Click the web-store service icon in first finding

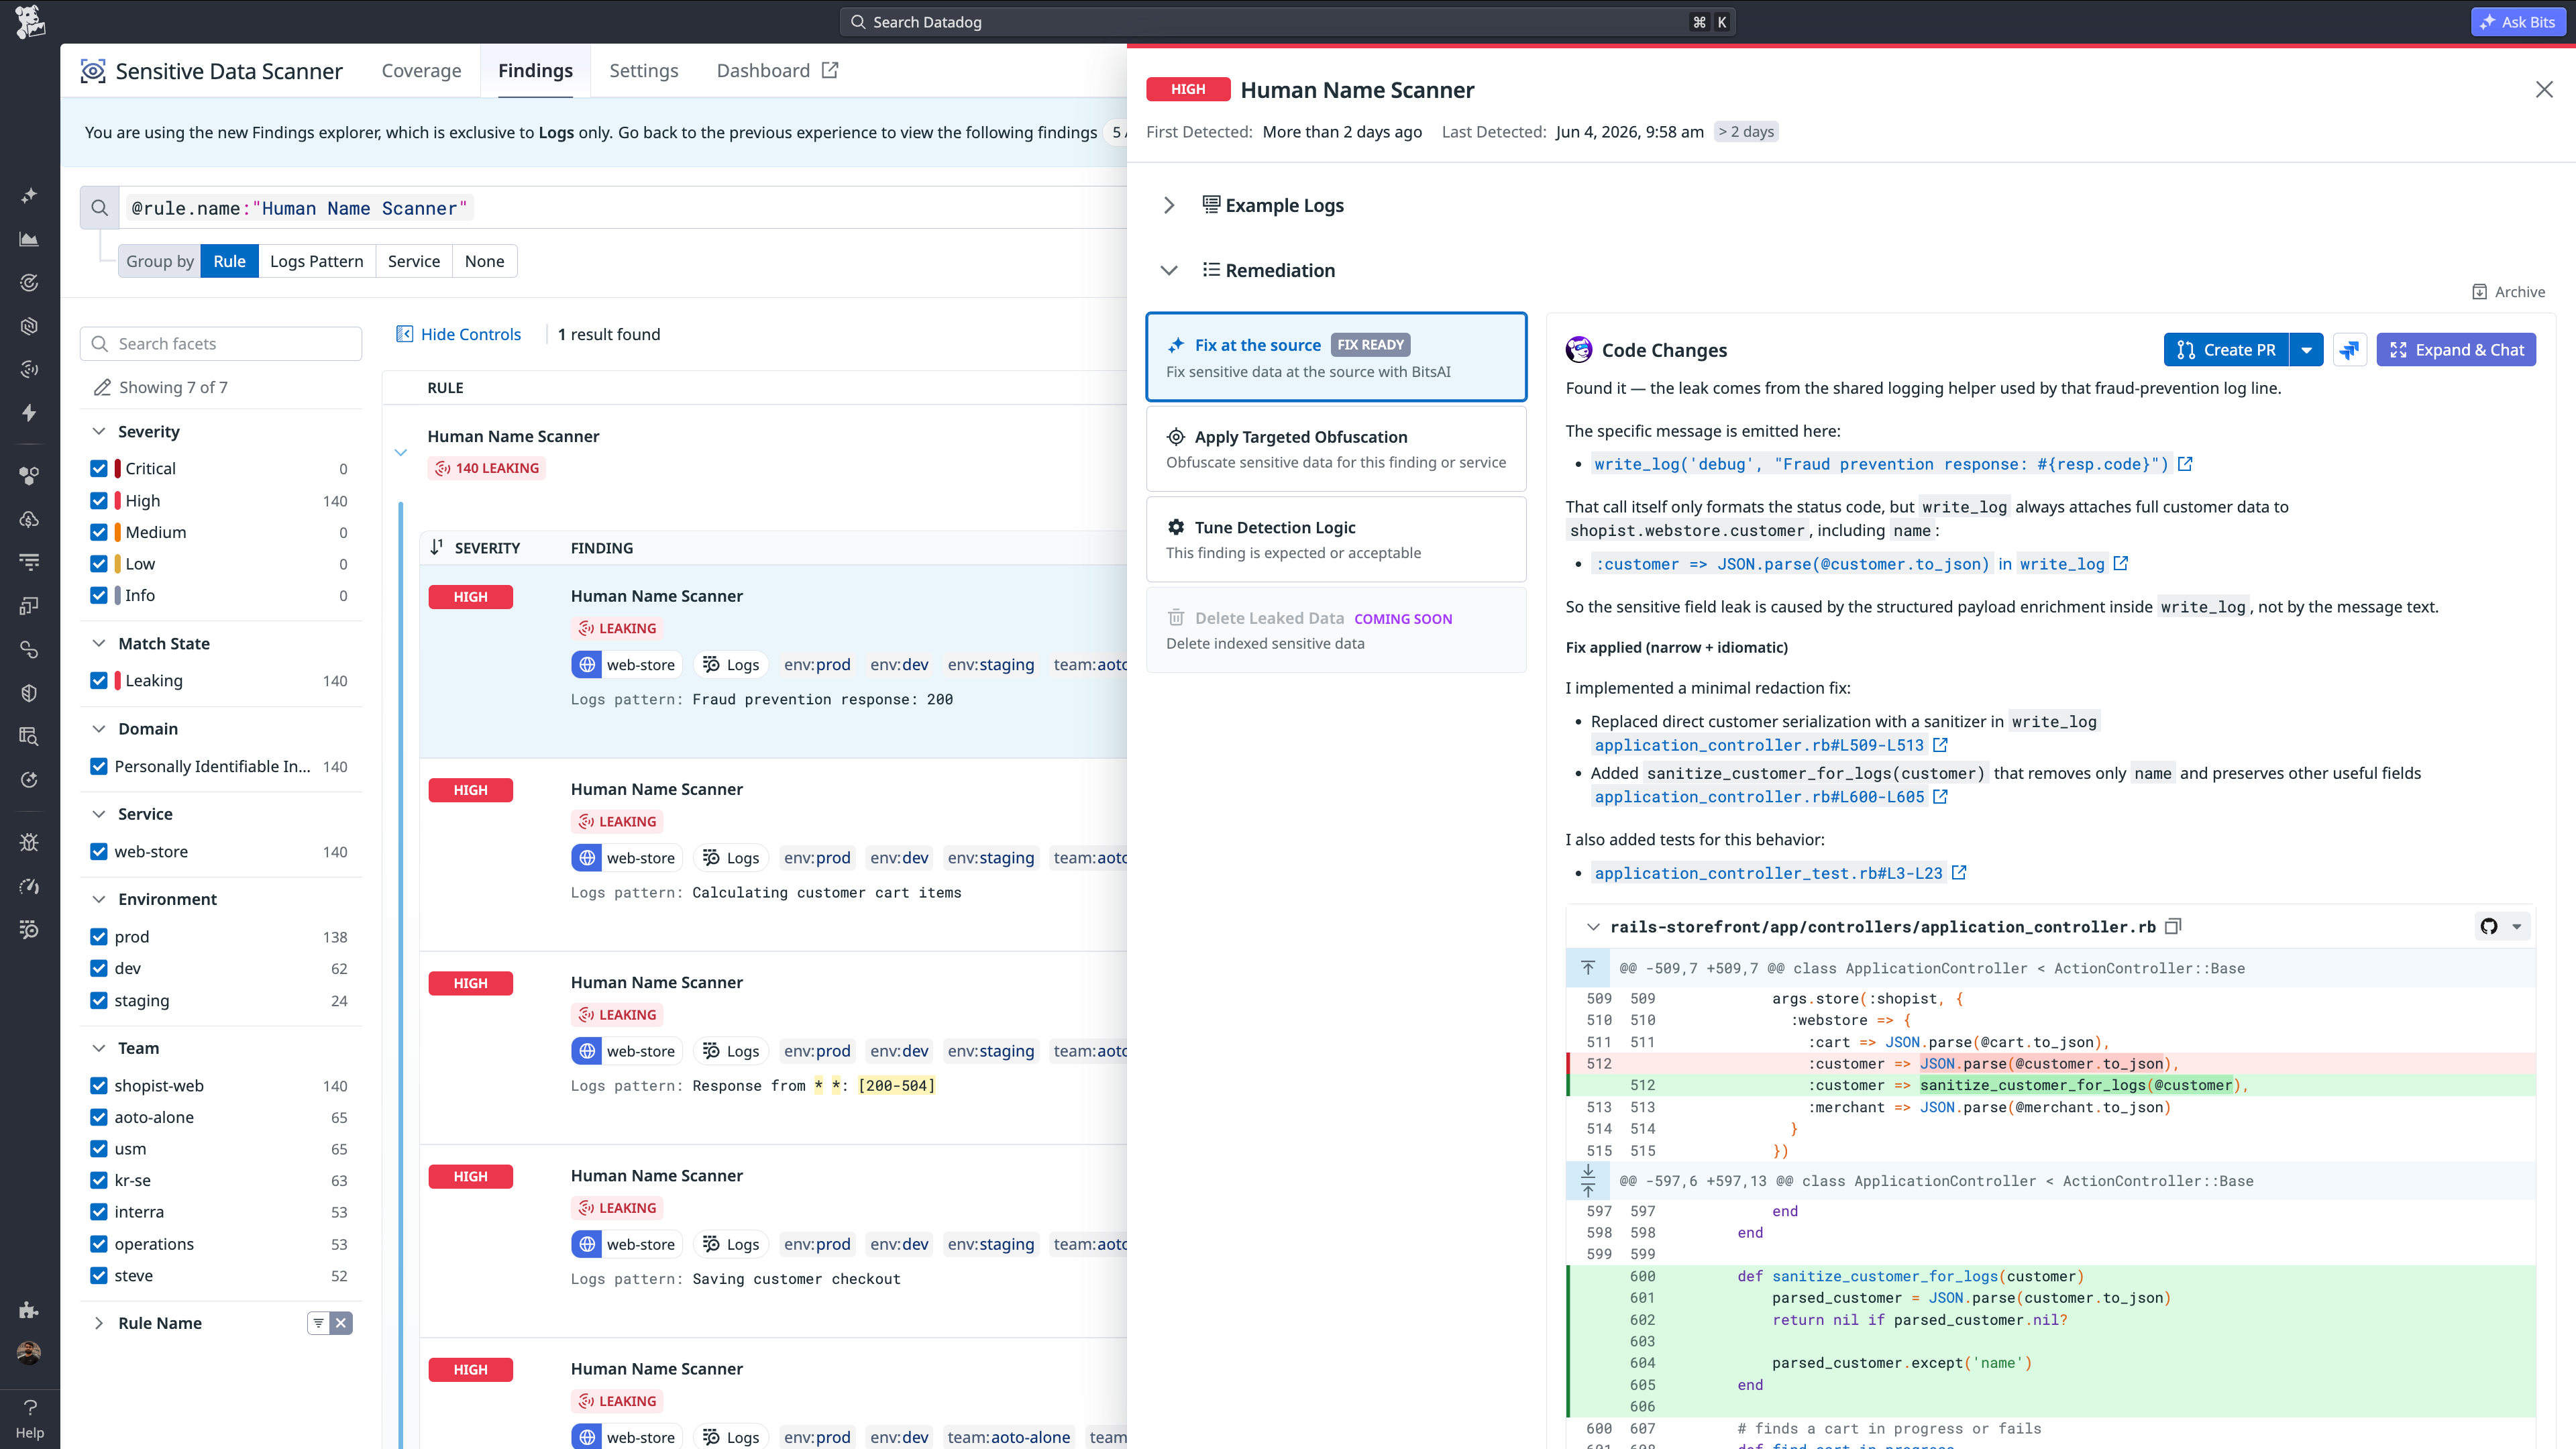pyautogui.click(x=587, y=665)
